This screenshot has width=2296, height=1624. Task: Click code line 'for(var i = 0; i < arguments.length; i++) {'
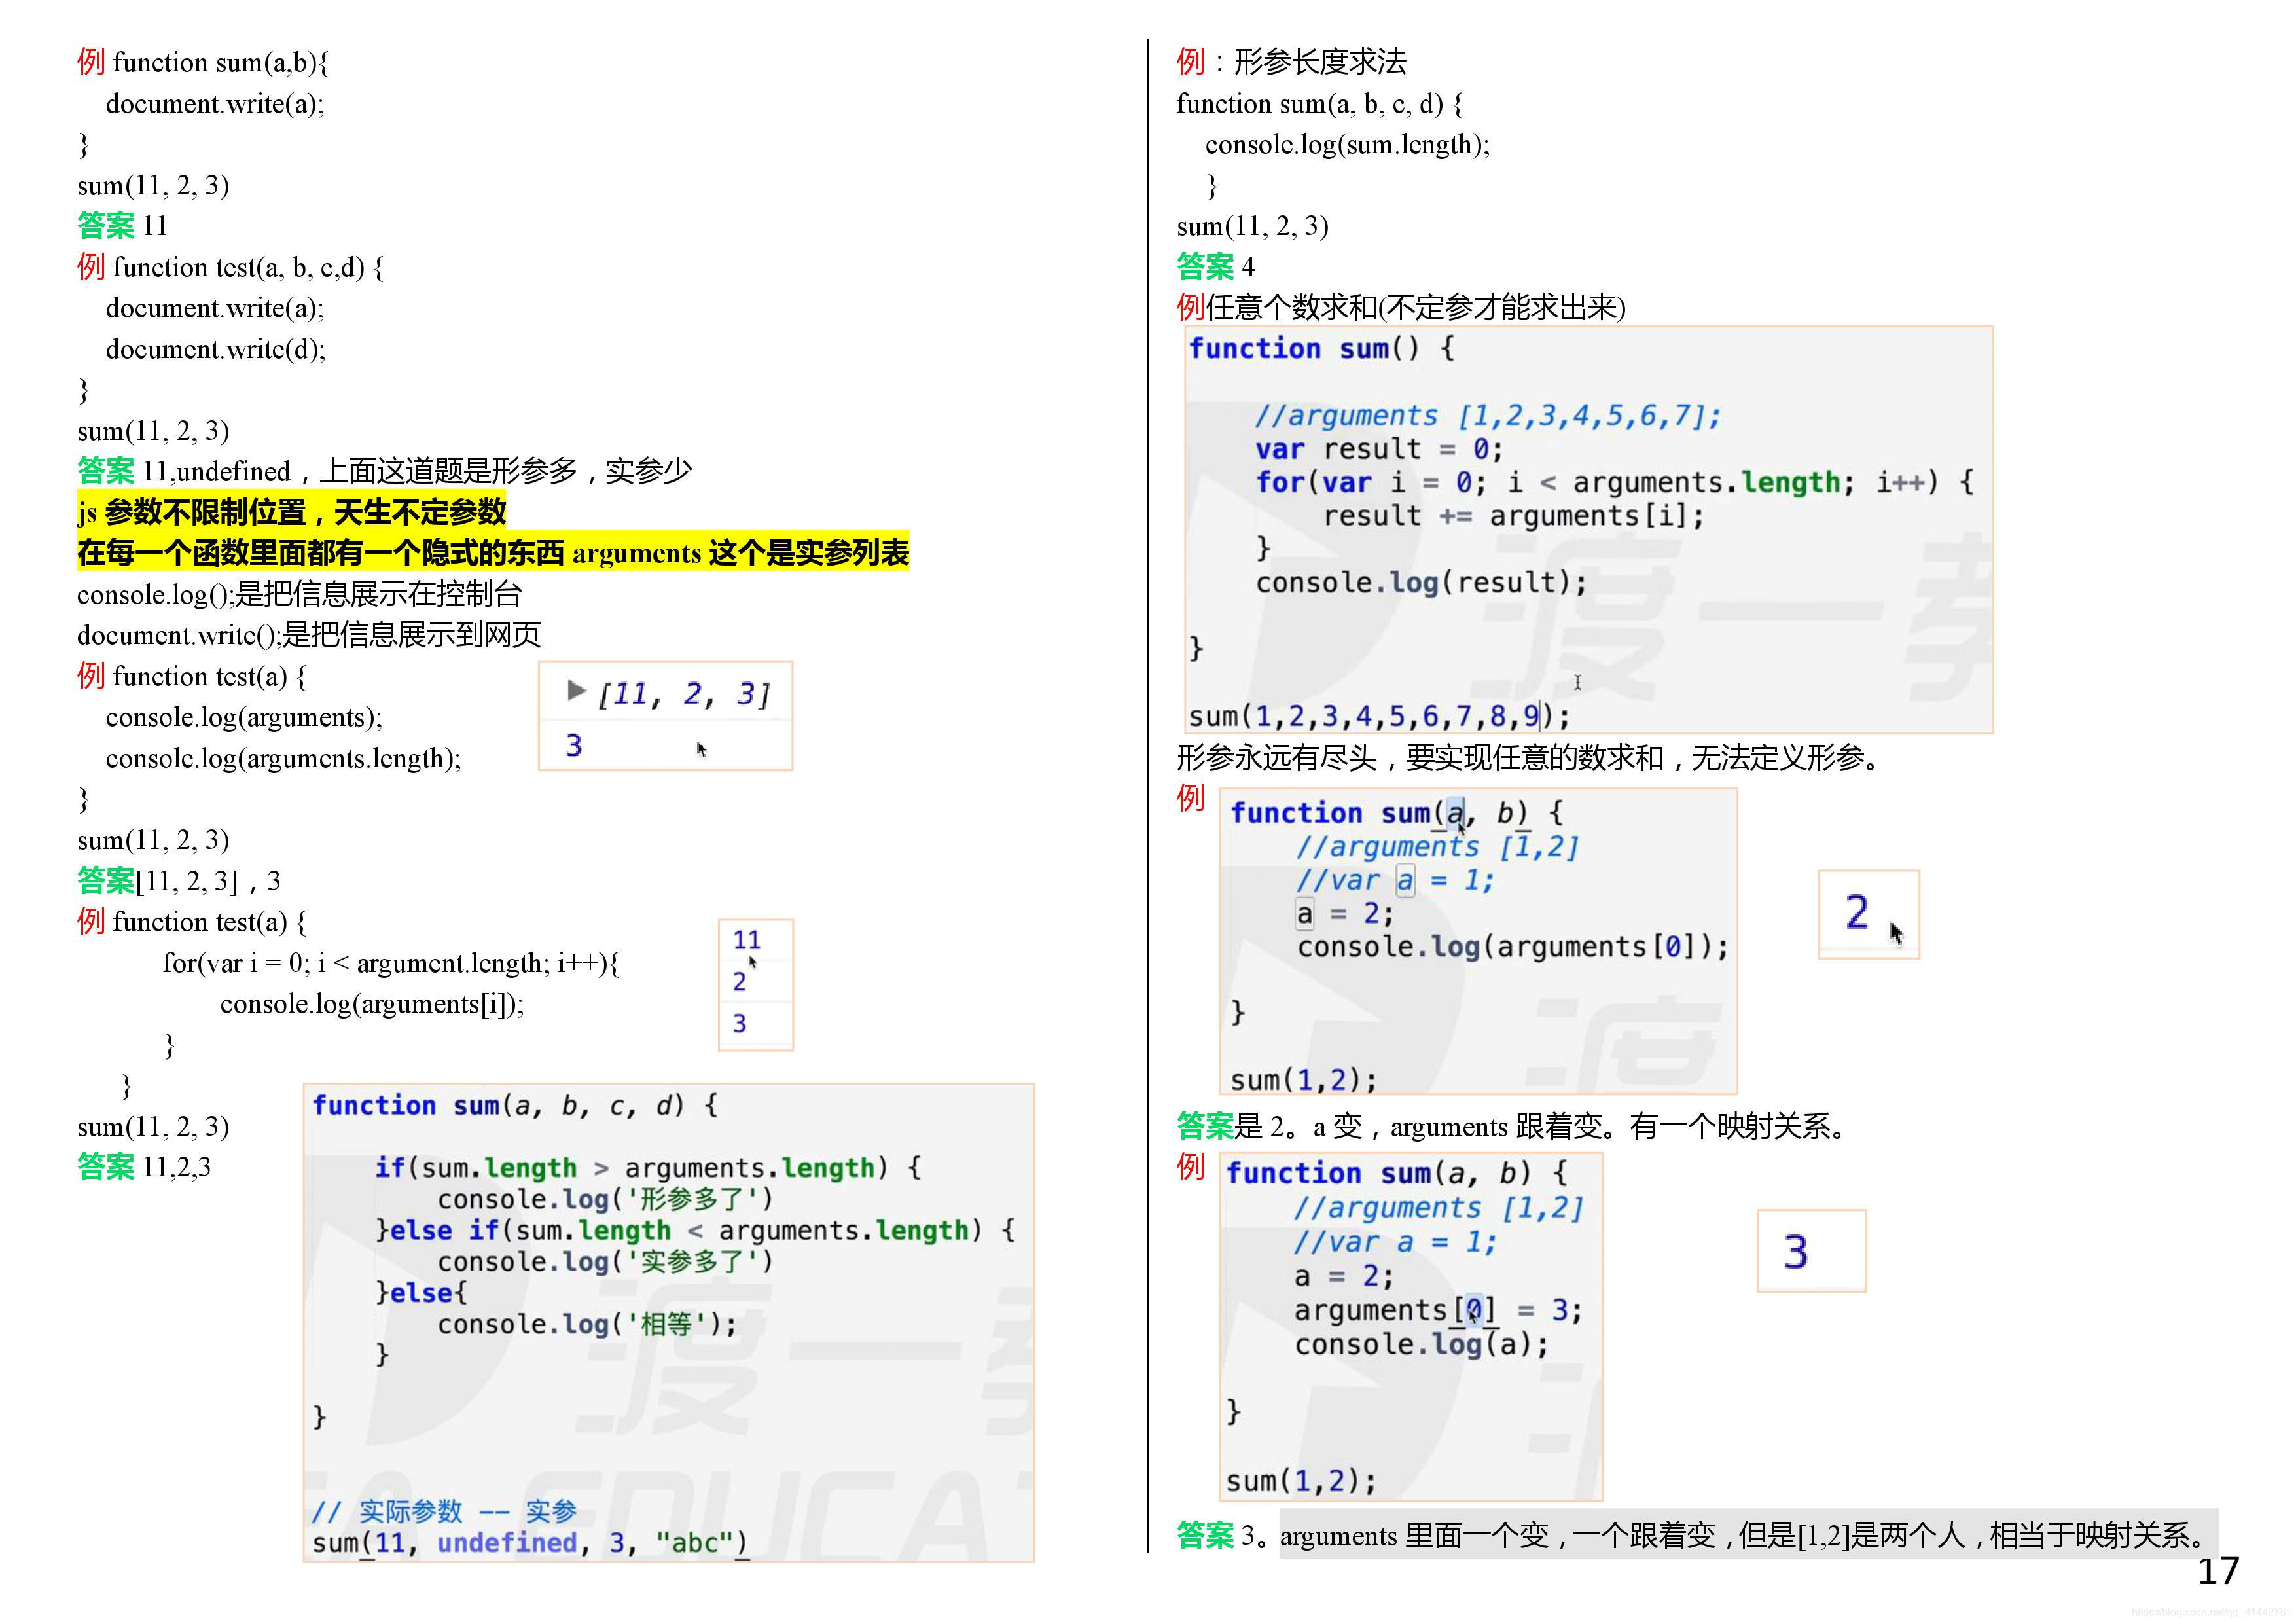(x=1614, y=482)
